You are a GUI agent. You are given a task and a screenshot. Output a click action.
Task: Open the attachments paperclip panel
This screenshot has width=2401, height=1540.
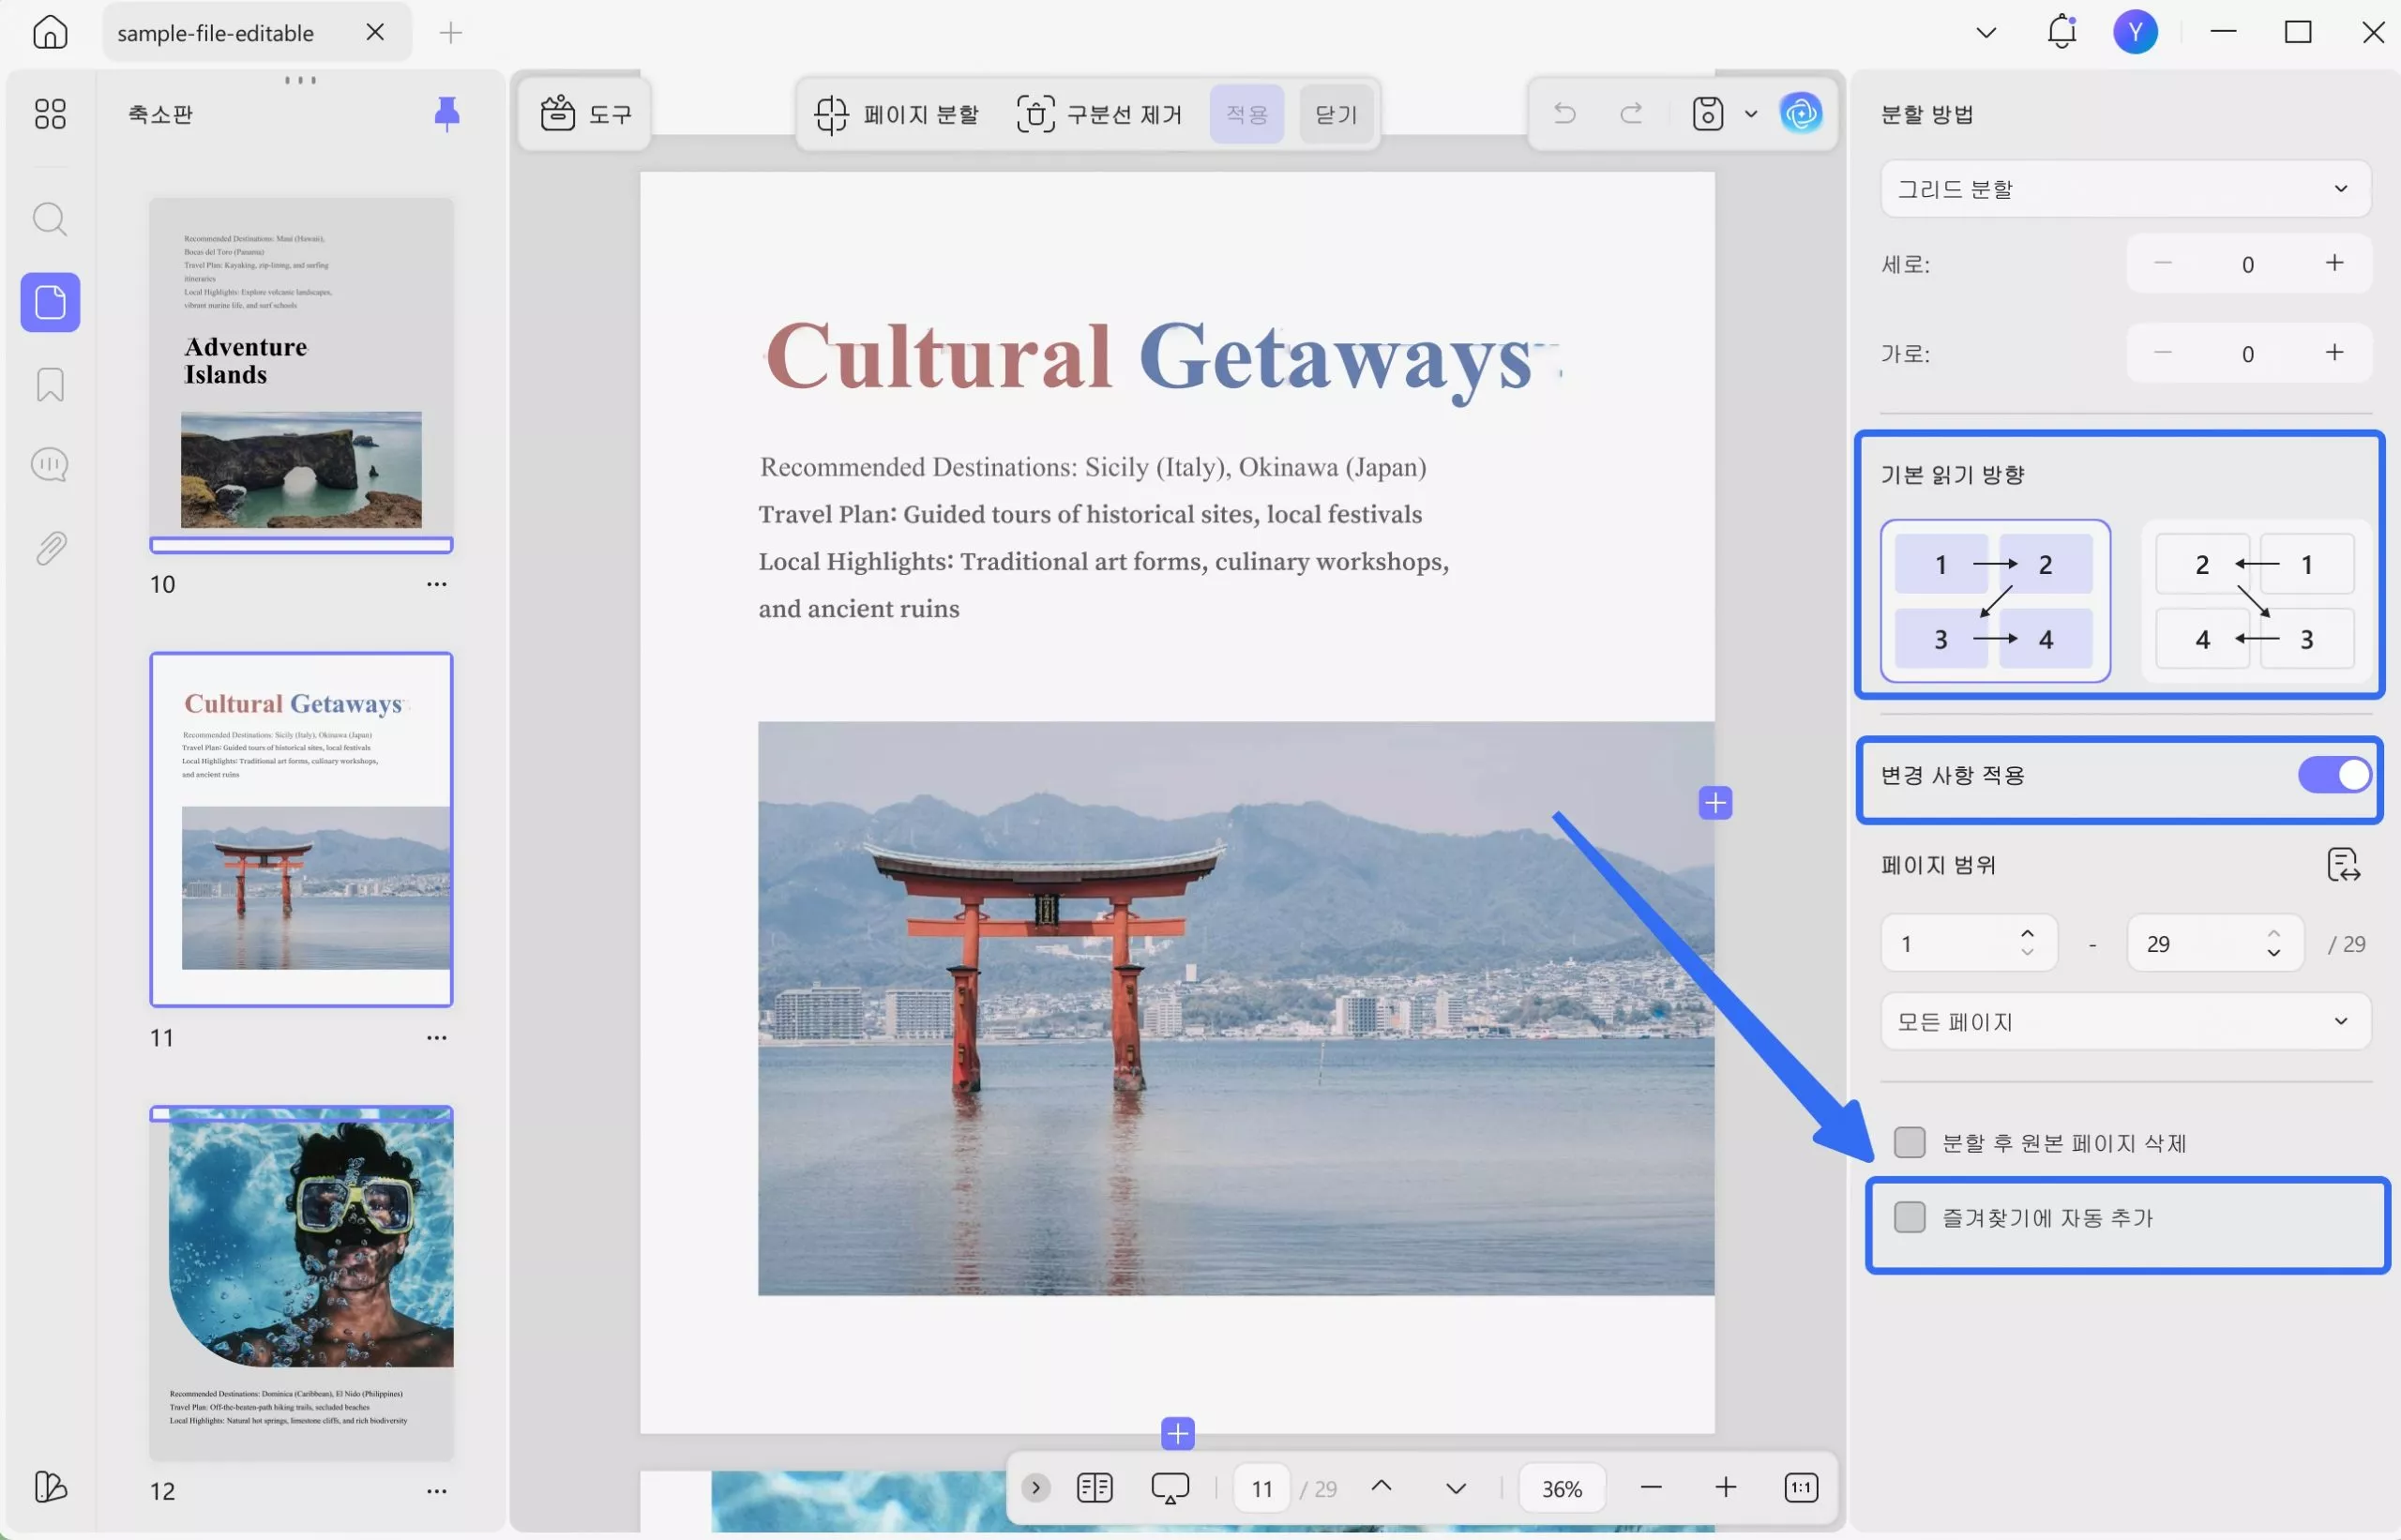pyautogui.click(x=50, y=548)
